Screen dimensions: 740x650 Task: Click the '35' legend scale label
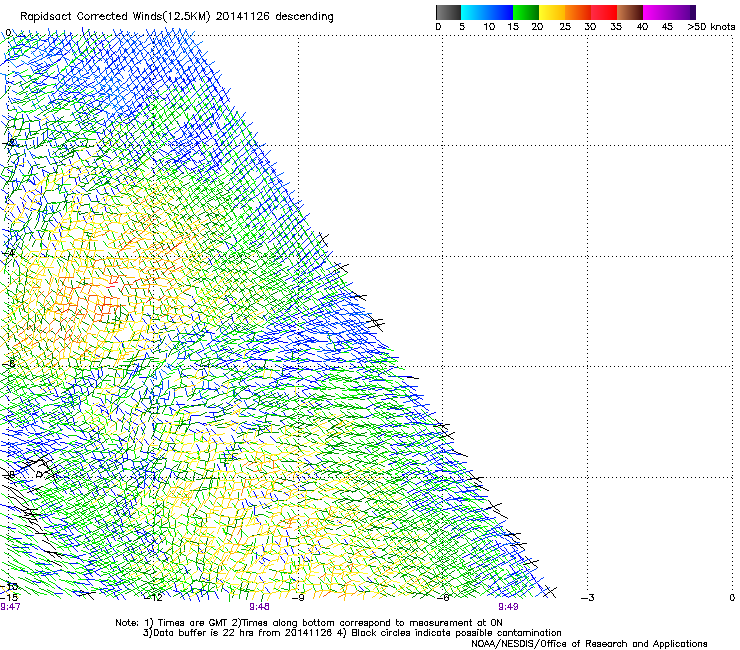pyautogui.click(x=616, y=27)
